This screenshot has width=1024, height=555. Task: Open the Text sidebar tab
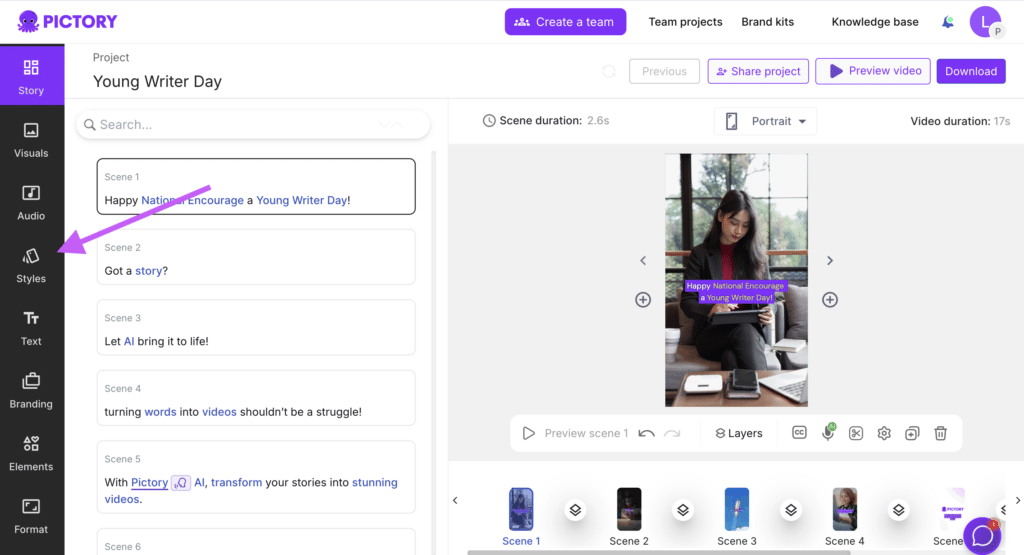pyautogui.click(x=31, y=328)
